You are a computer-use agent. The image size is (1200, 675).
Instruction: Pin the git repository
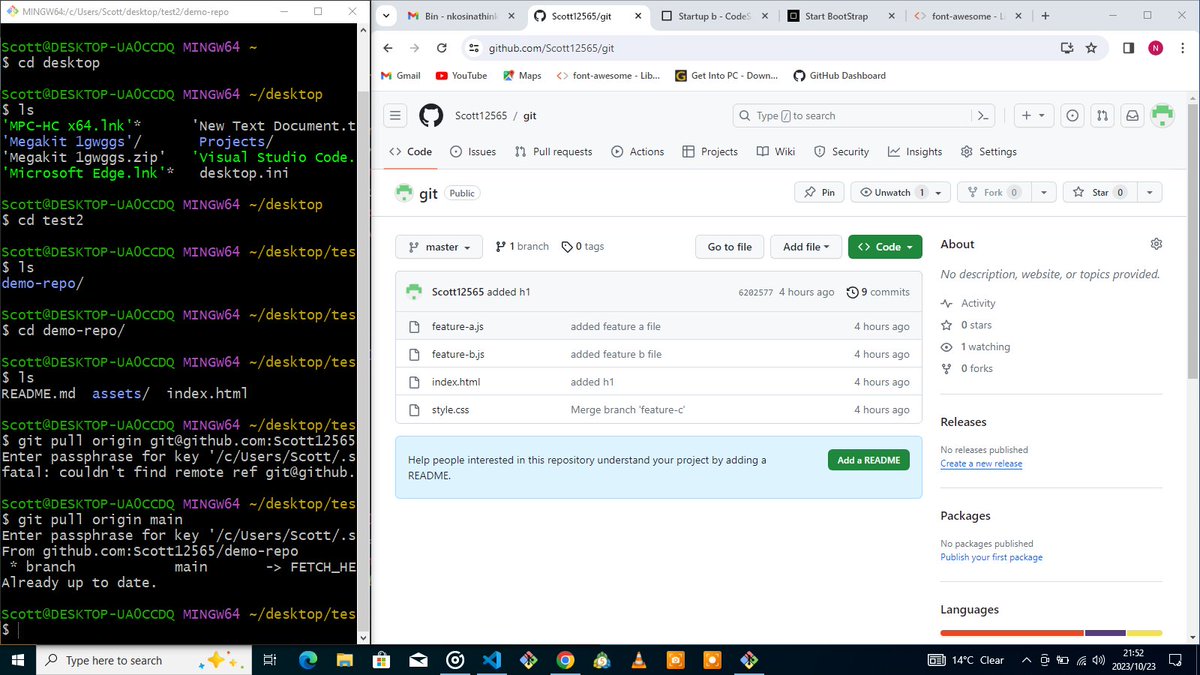pyautogui.click(x=819, y=192)
